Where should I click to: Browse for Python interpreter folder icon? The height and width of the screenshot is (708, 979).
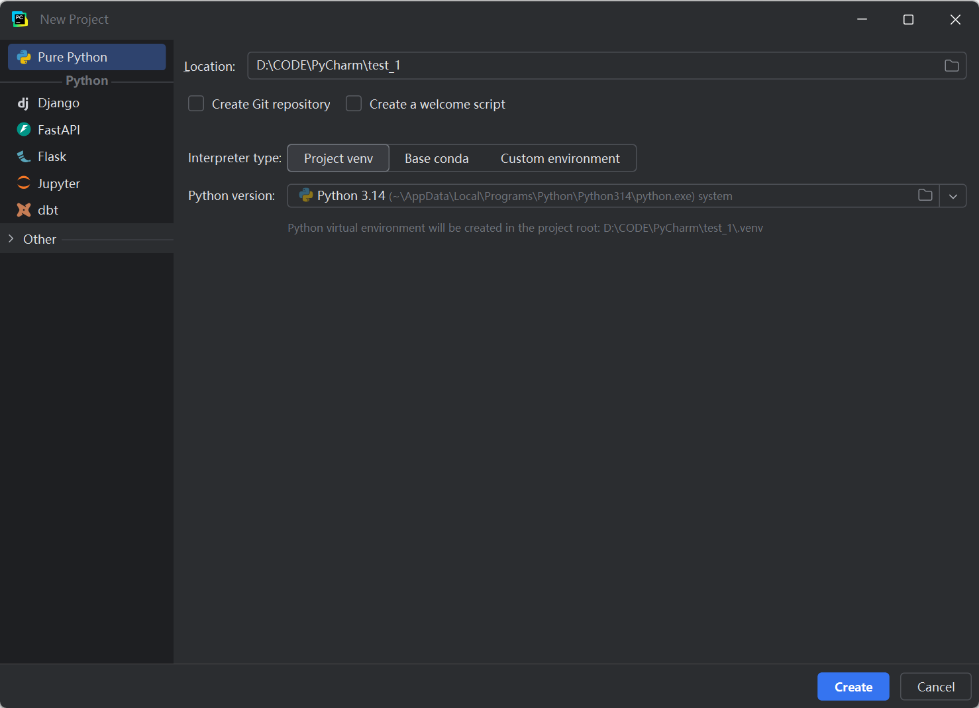tap(925, 196)
